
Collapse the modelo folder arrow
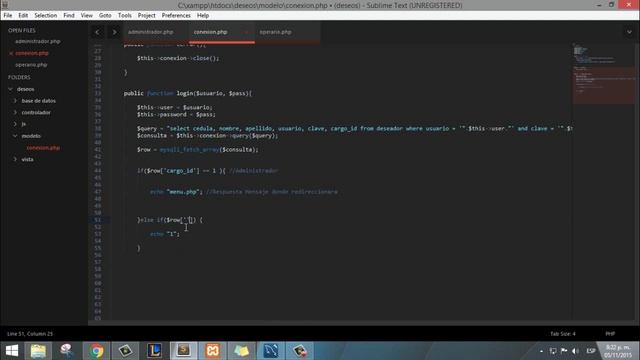[15, 136]
